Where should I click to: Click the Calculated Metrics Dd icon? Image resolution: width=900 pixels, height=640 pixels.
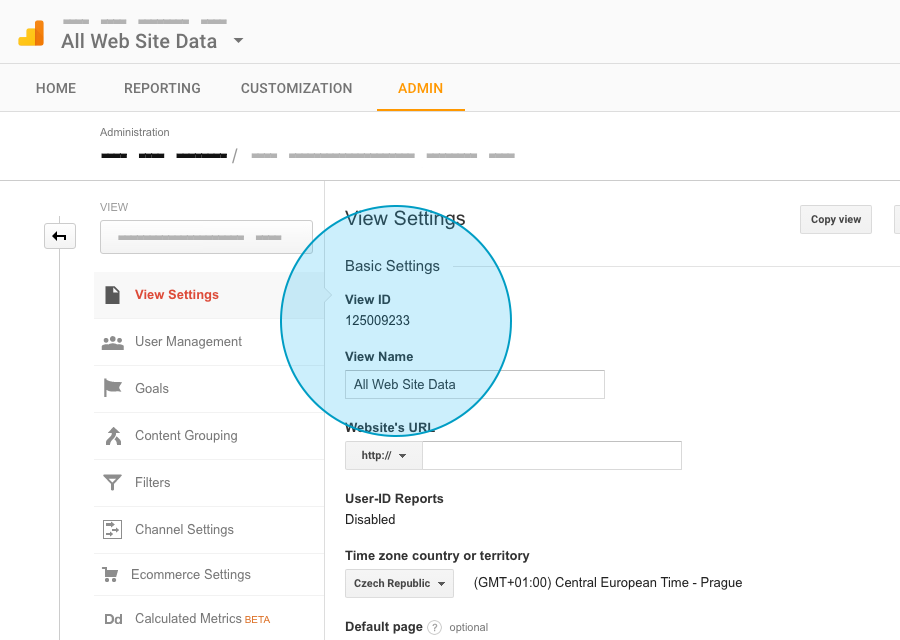coord(113,619)
